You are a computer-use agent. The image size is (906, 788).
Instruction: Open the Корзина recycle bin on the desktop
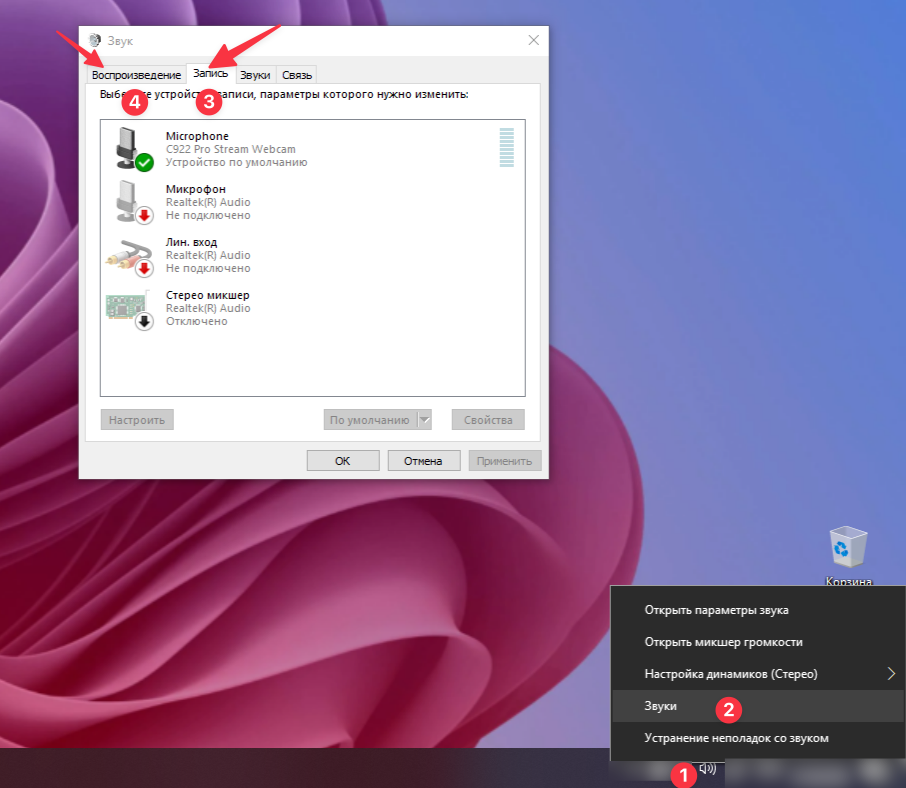[x=848, y=553]
